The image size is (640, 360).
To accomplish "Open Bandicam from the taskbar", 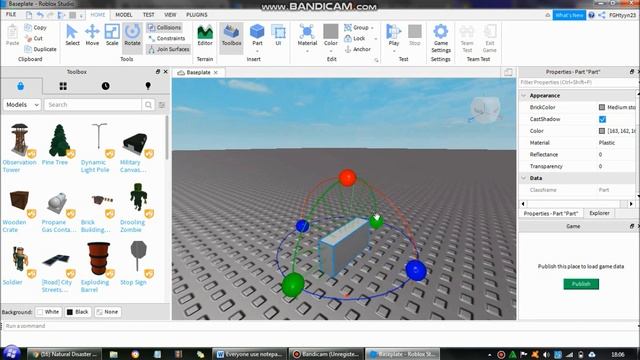I will click(327, 354).
